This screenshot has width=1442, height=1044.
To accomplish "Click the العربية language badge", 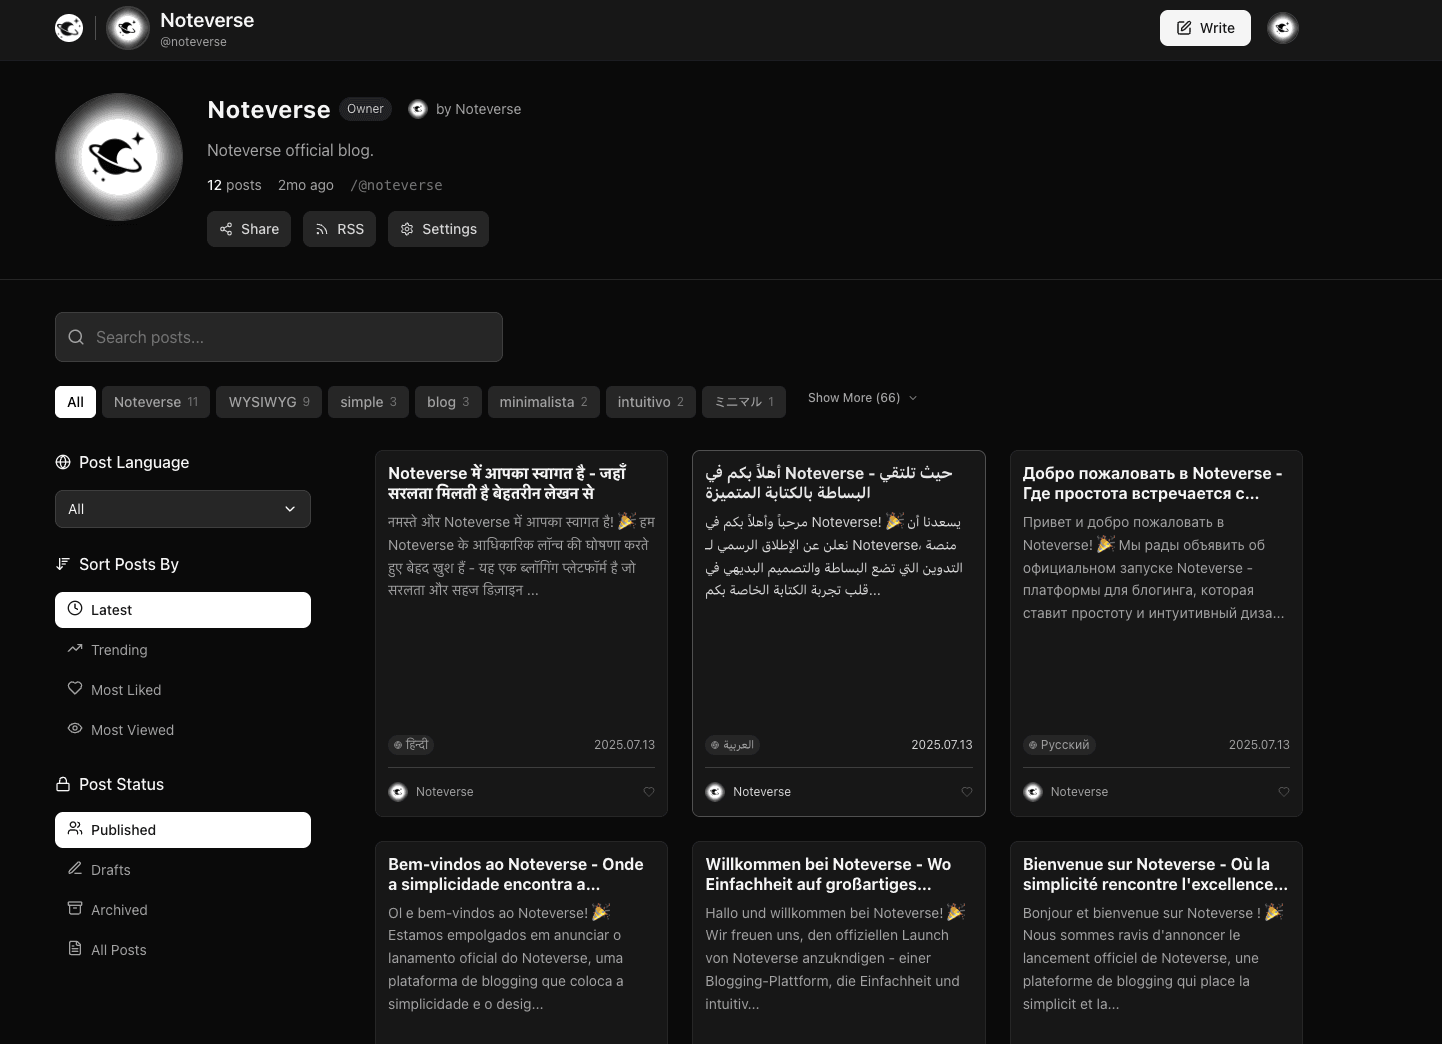I will (732, 745).
